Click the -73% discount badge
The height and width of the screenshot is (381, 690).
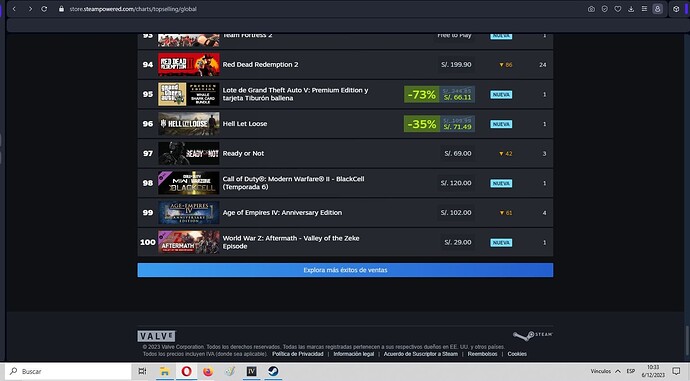pyautogui.click(x=422, y=95)
